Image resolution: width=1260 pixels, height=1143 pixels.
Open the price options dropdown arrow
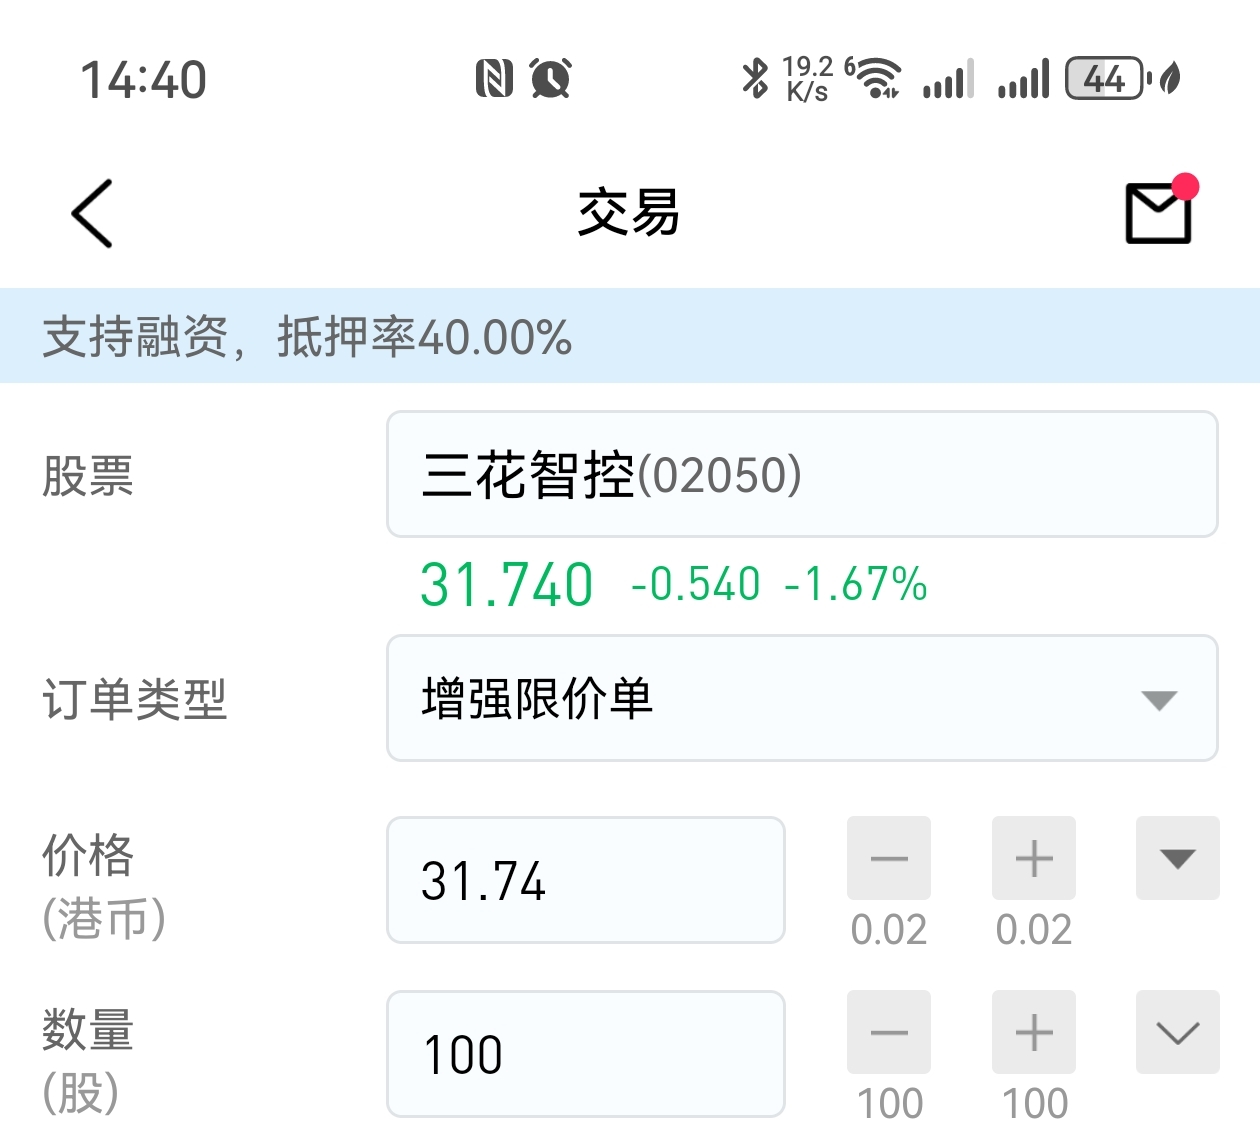[1178, 858]
